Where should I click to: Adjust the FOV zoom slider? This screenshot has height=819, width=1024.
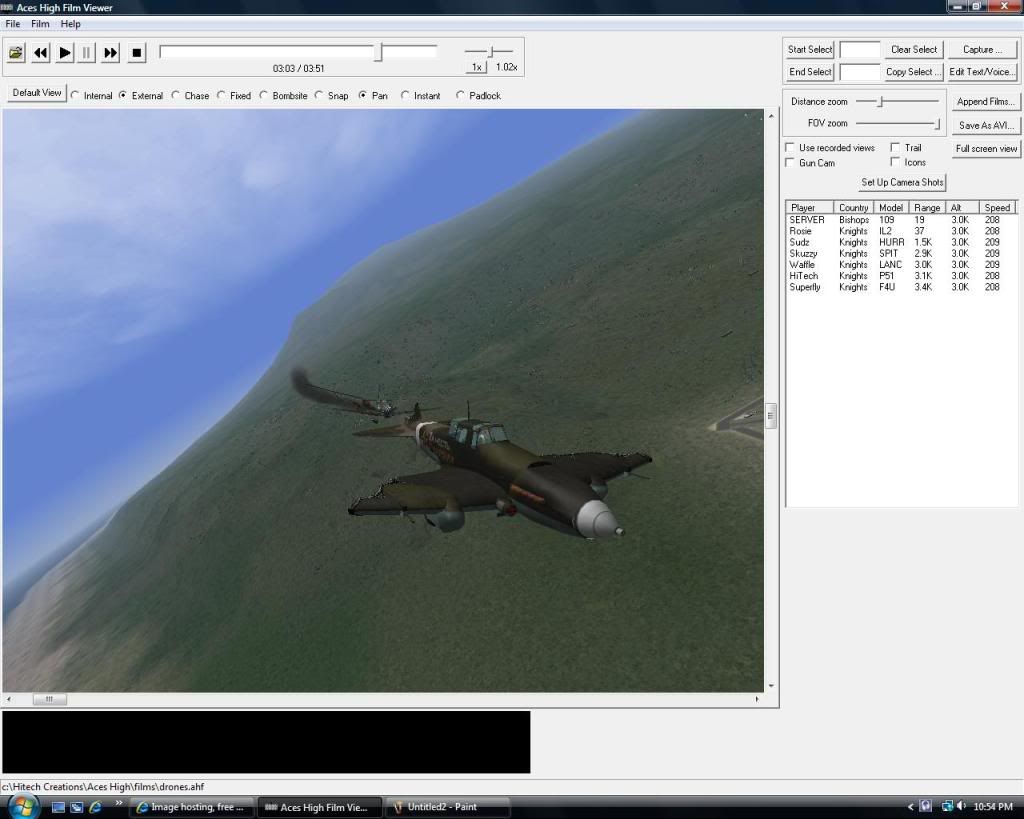pyautogui.click(x=938, y=123)
